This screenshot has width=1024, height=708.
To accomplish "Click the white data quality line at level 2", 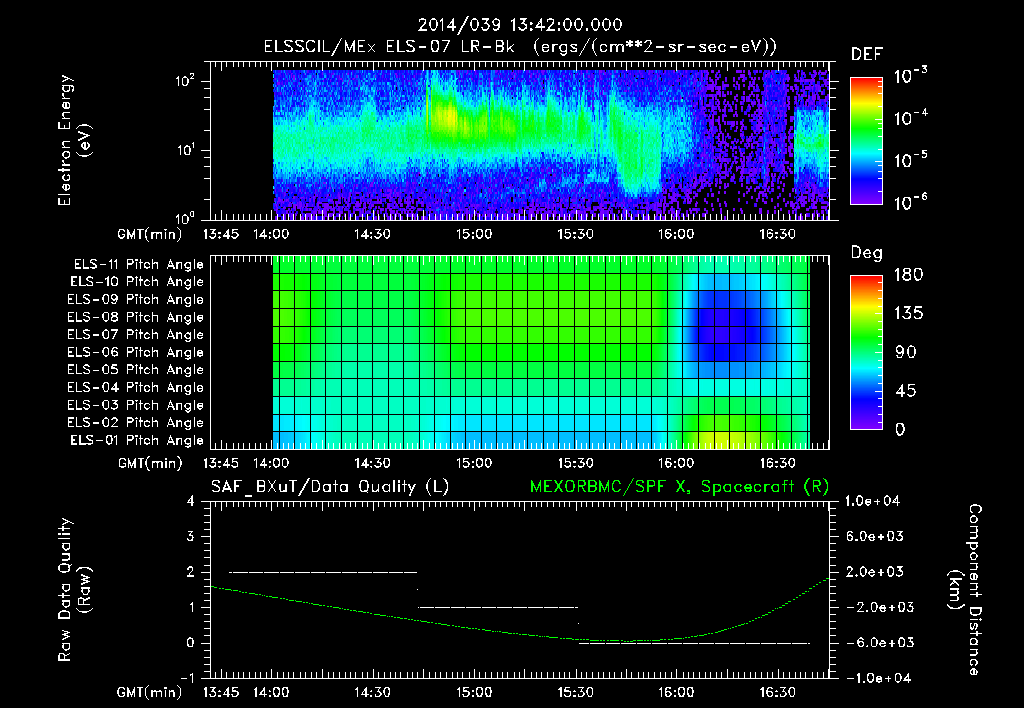I will coord(323,572).
